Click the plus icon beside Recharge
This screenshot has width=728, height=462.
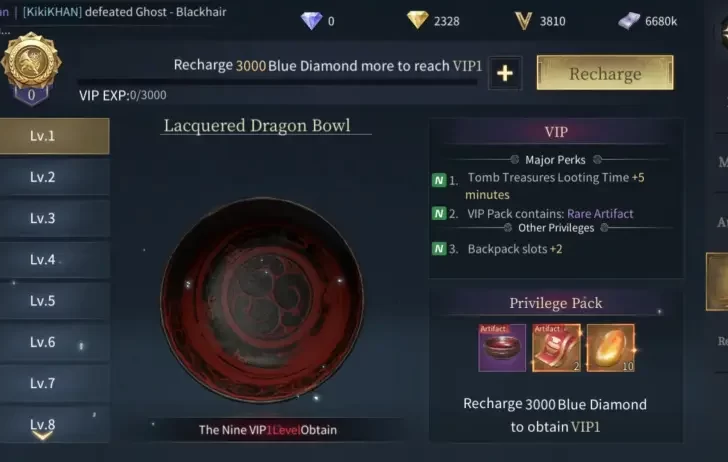(x=505, y=73)
